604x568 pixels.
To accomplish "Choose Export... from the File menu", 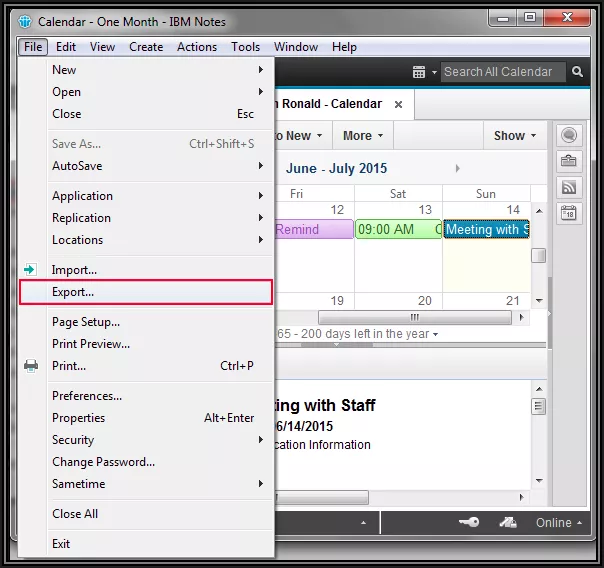I will pyautogui.click(x=146, y=292).
